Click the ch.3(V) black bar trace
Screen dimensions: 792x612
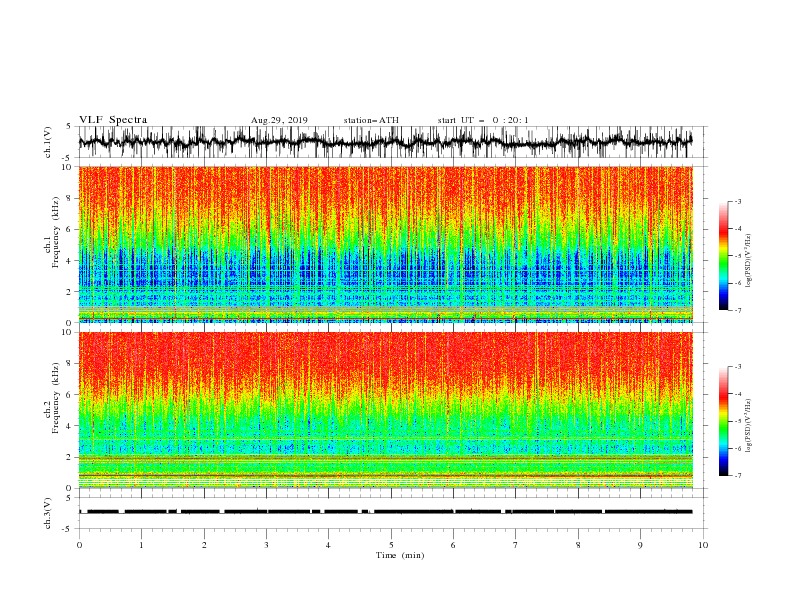click(x=386, y=512)
